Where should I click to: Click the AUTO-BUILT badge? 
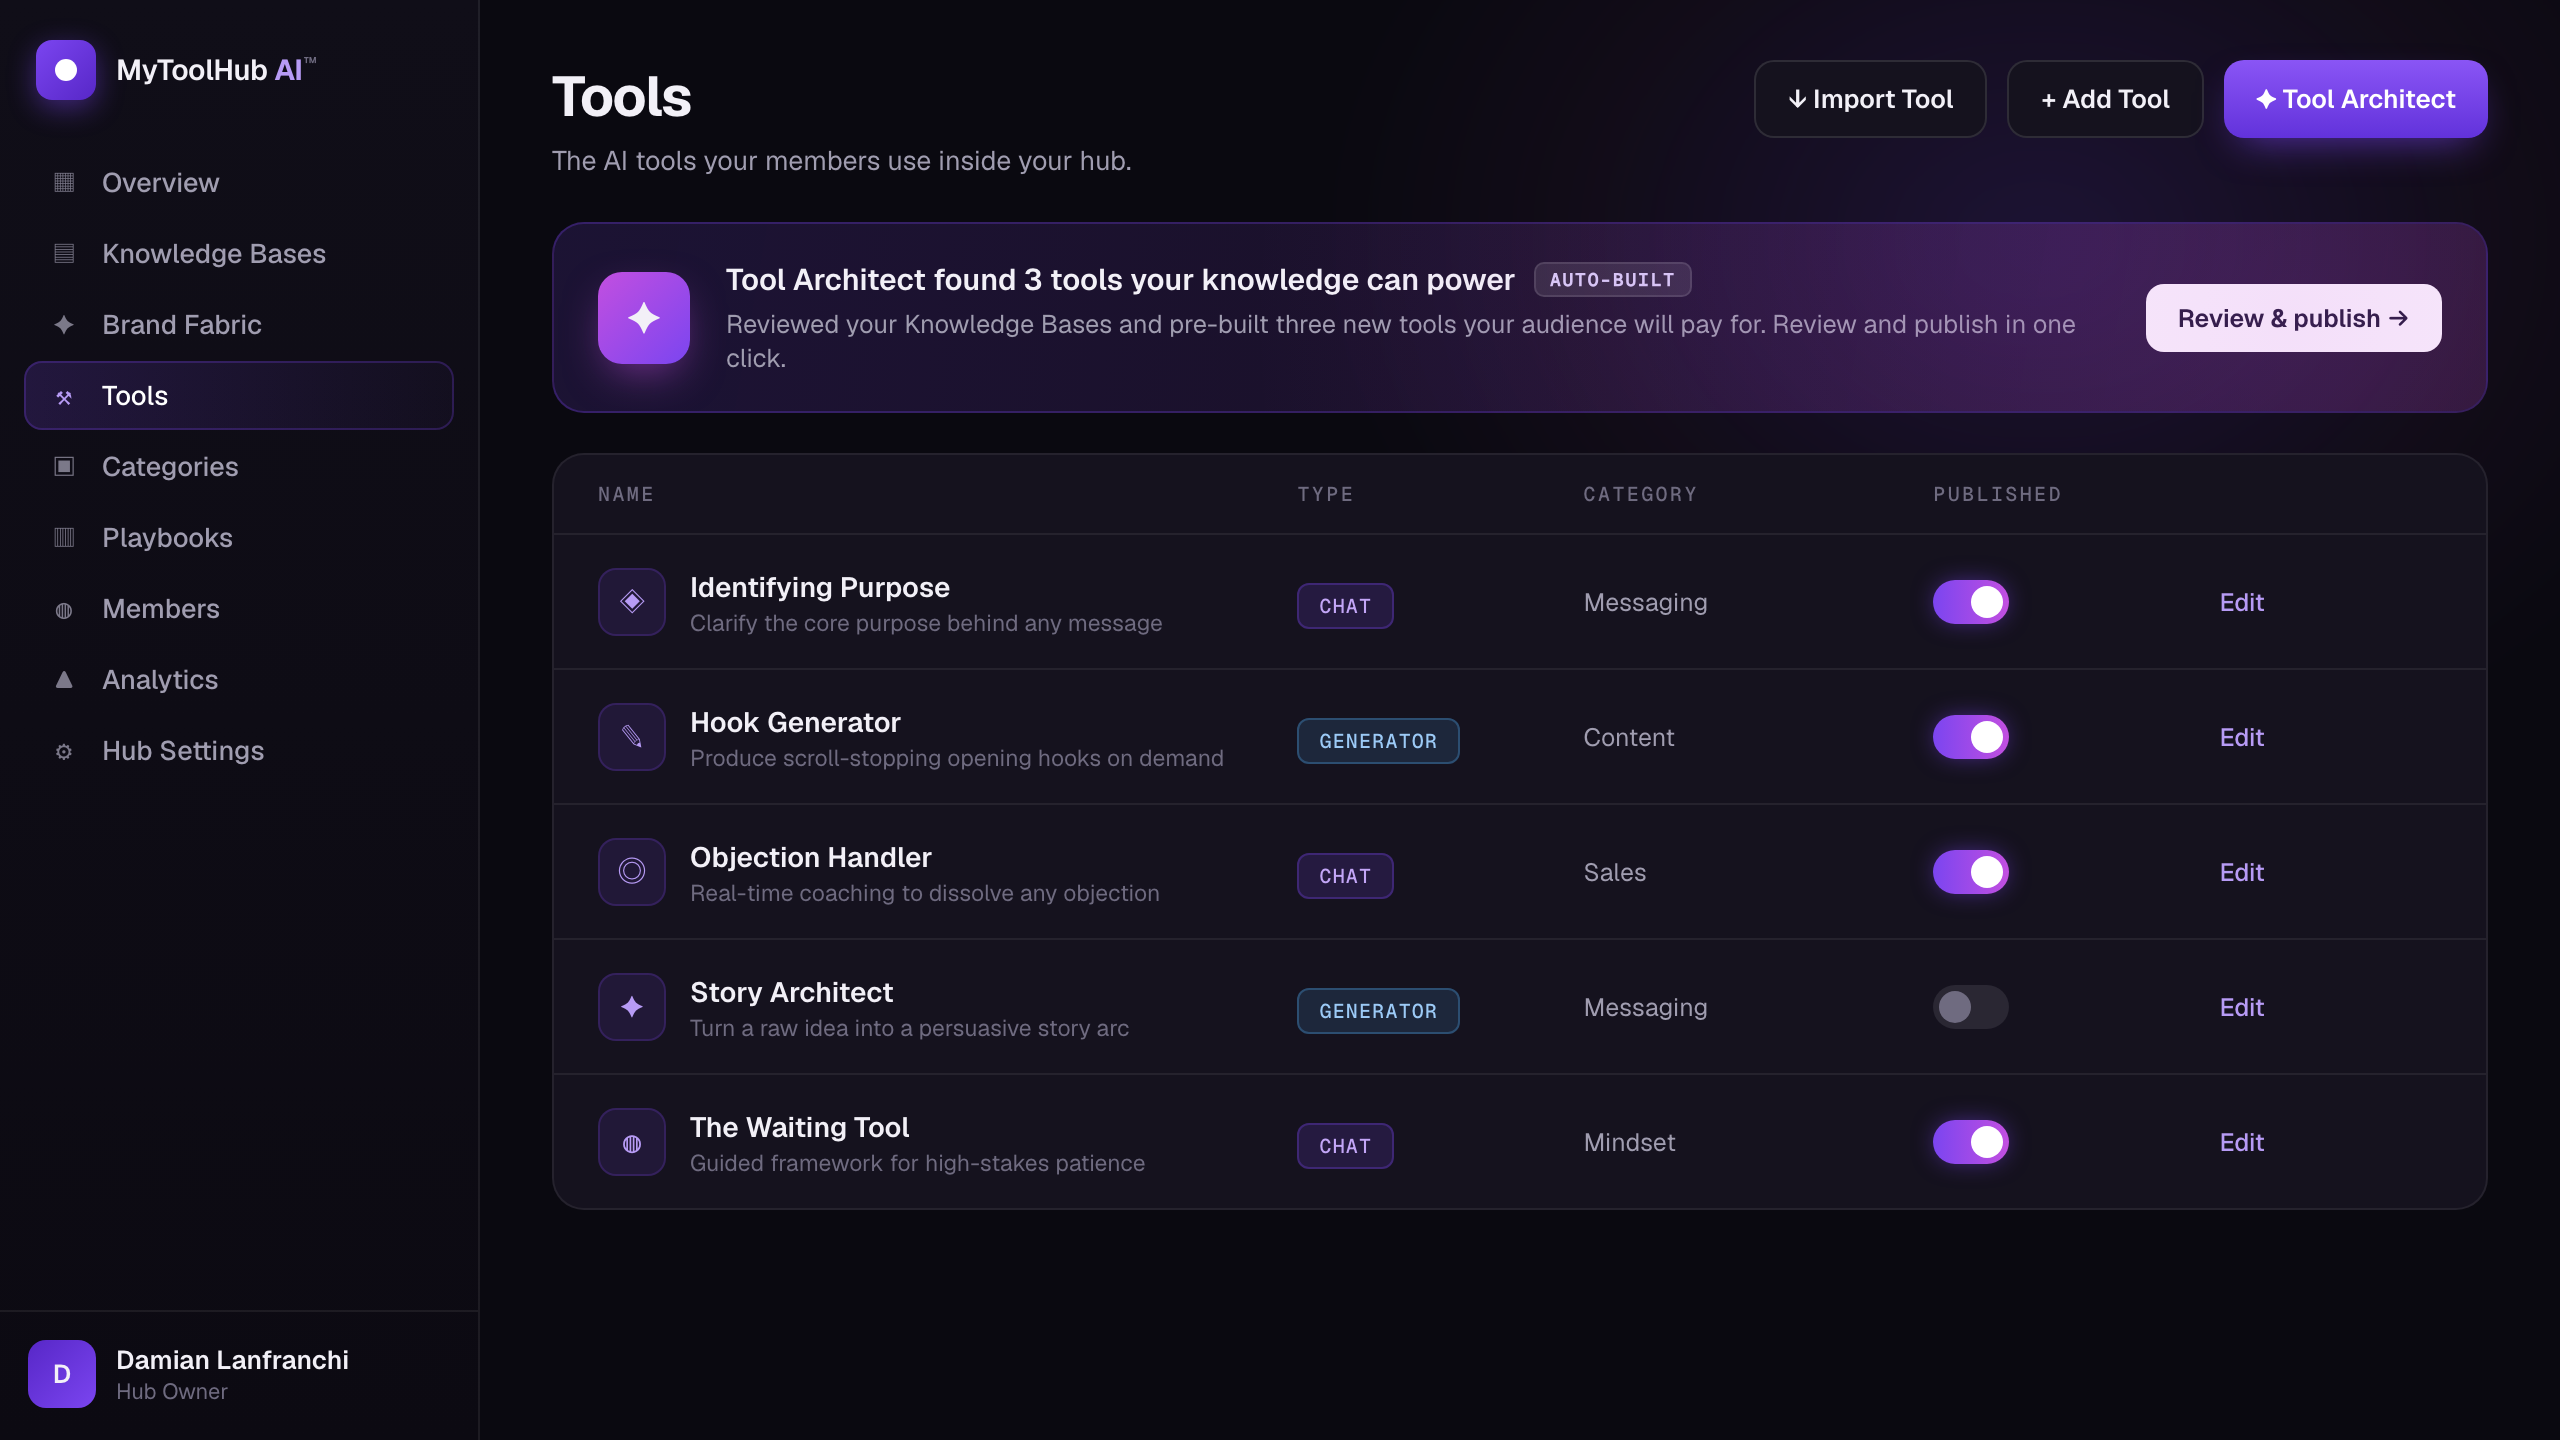point(1612,280)
